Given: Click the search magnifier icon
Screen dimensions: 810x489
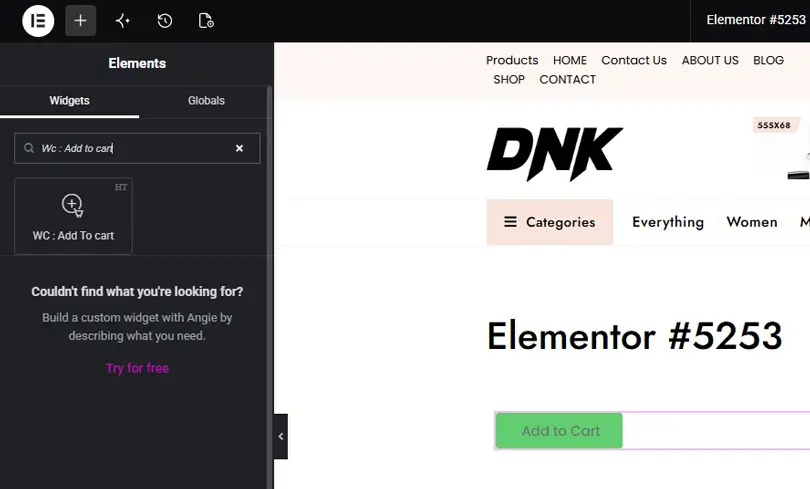Looking at the screenshot, I should click(29, 148).
